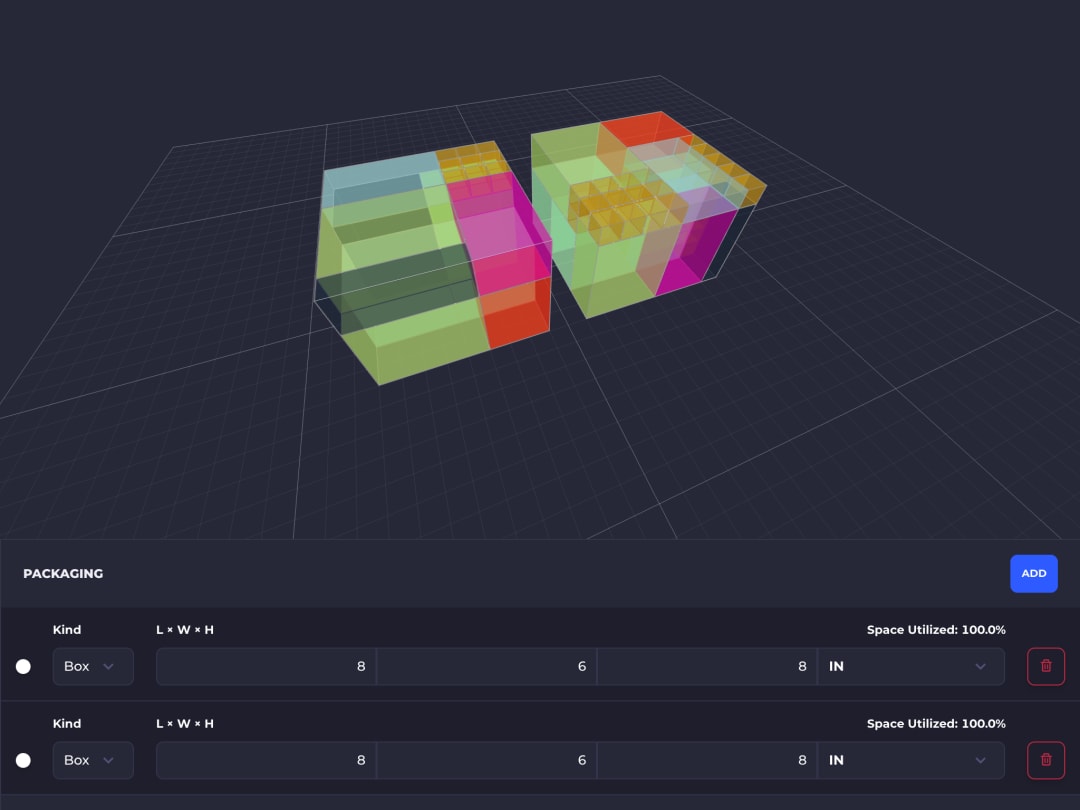Click the width field of second box

pos(486,760)
